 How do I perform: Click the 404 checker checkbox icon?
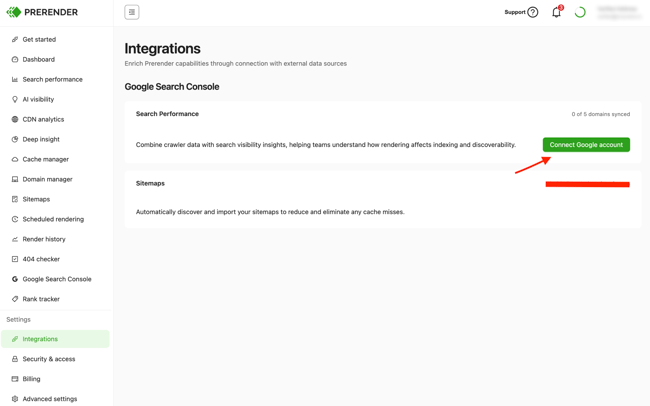pyautogui.click(x=15, y=259)
